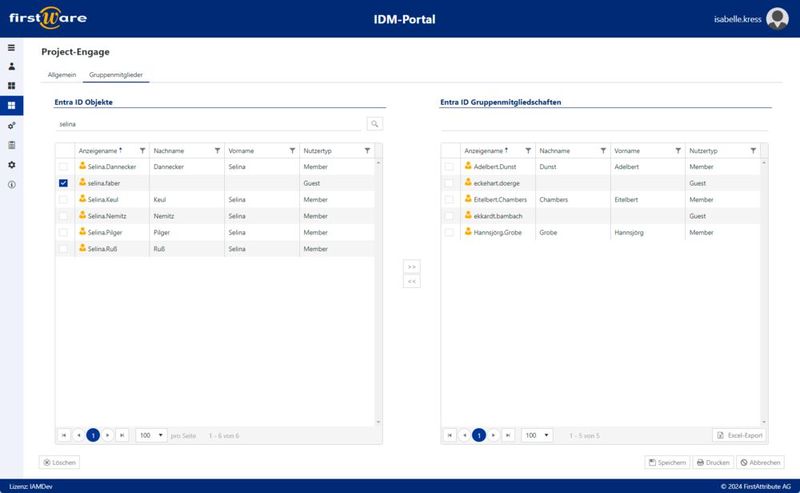
Task: Switch to the Gruppenmitglieder tab
Action: tap(116, 75)
